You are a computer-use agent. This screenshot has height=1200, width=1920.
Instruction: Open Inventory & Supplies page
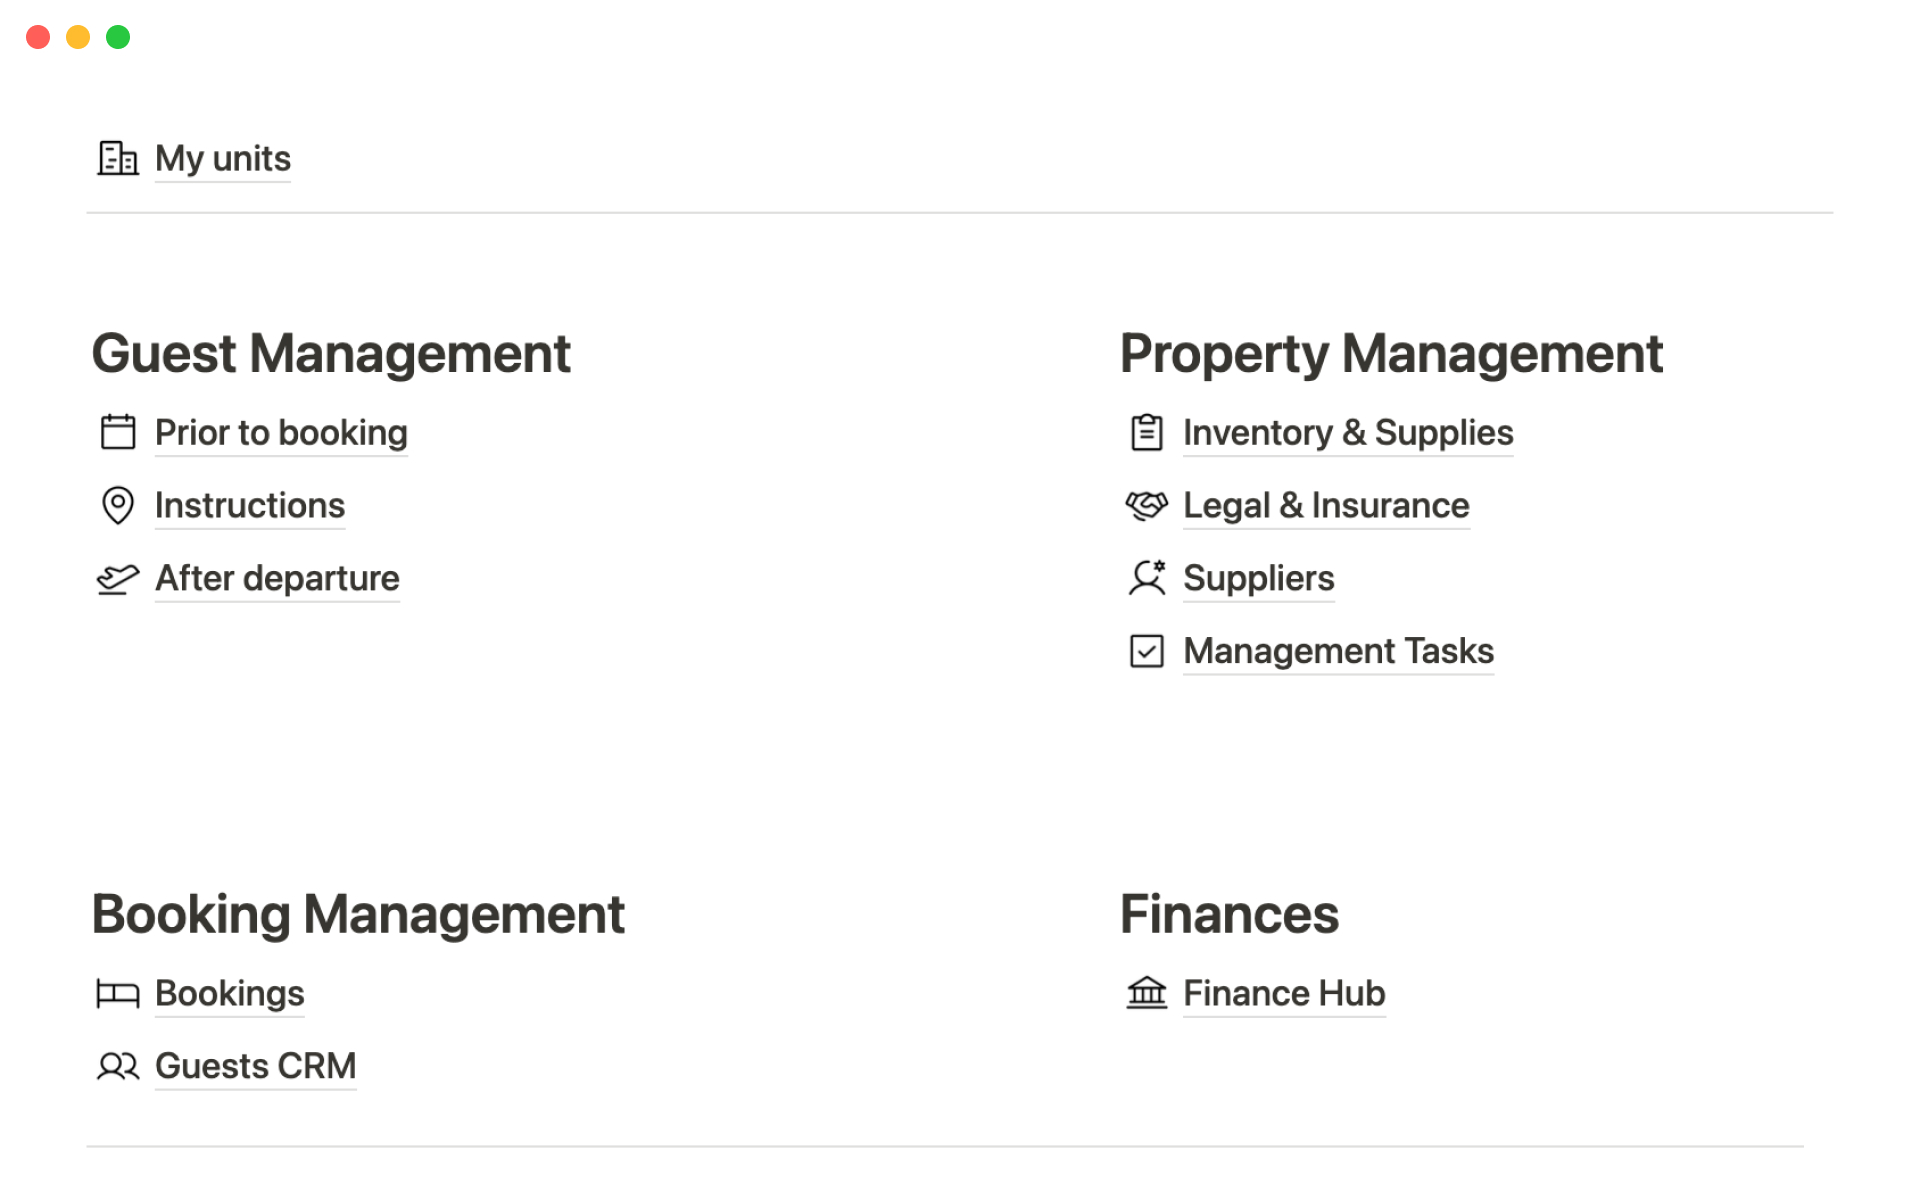click(1348, 432)
